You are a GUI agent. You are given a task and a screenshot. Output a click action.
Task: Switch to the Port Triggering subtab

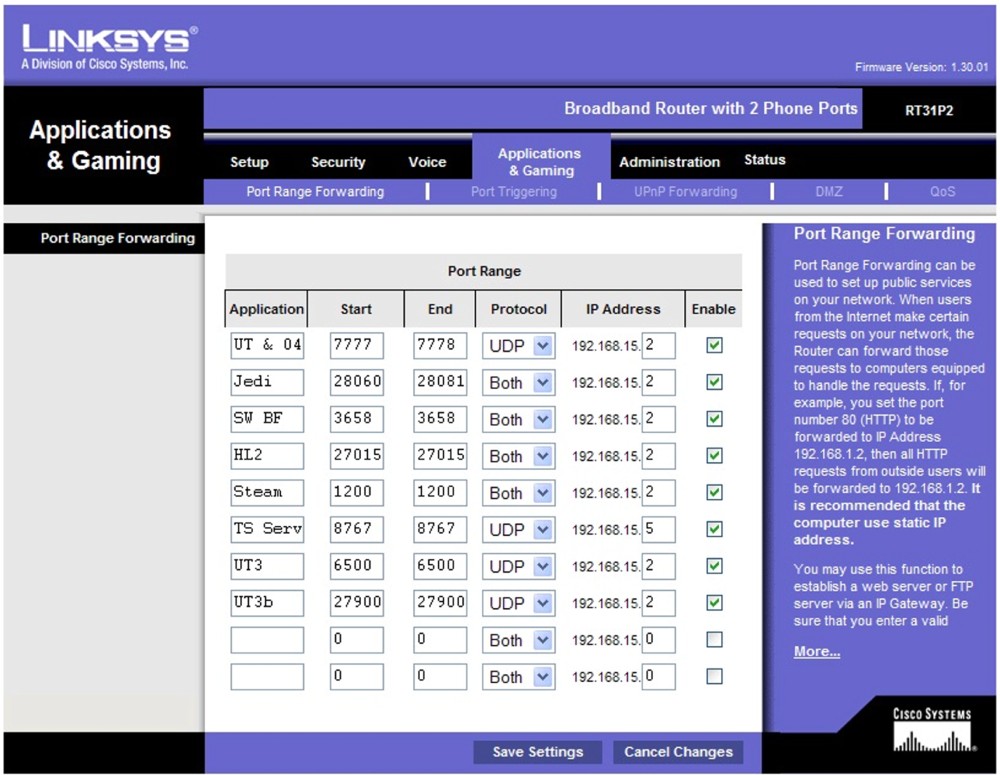coord(514,191)
